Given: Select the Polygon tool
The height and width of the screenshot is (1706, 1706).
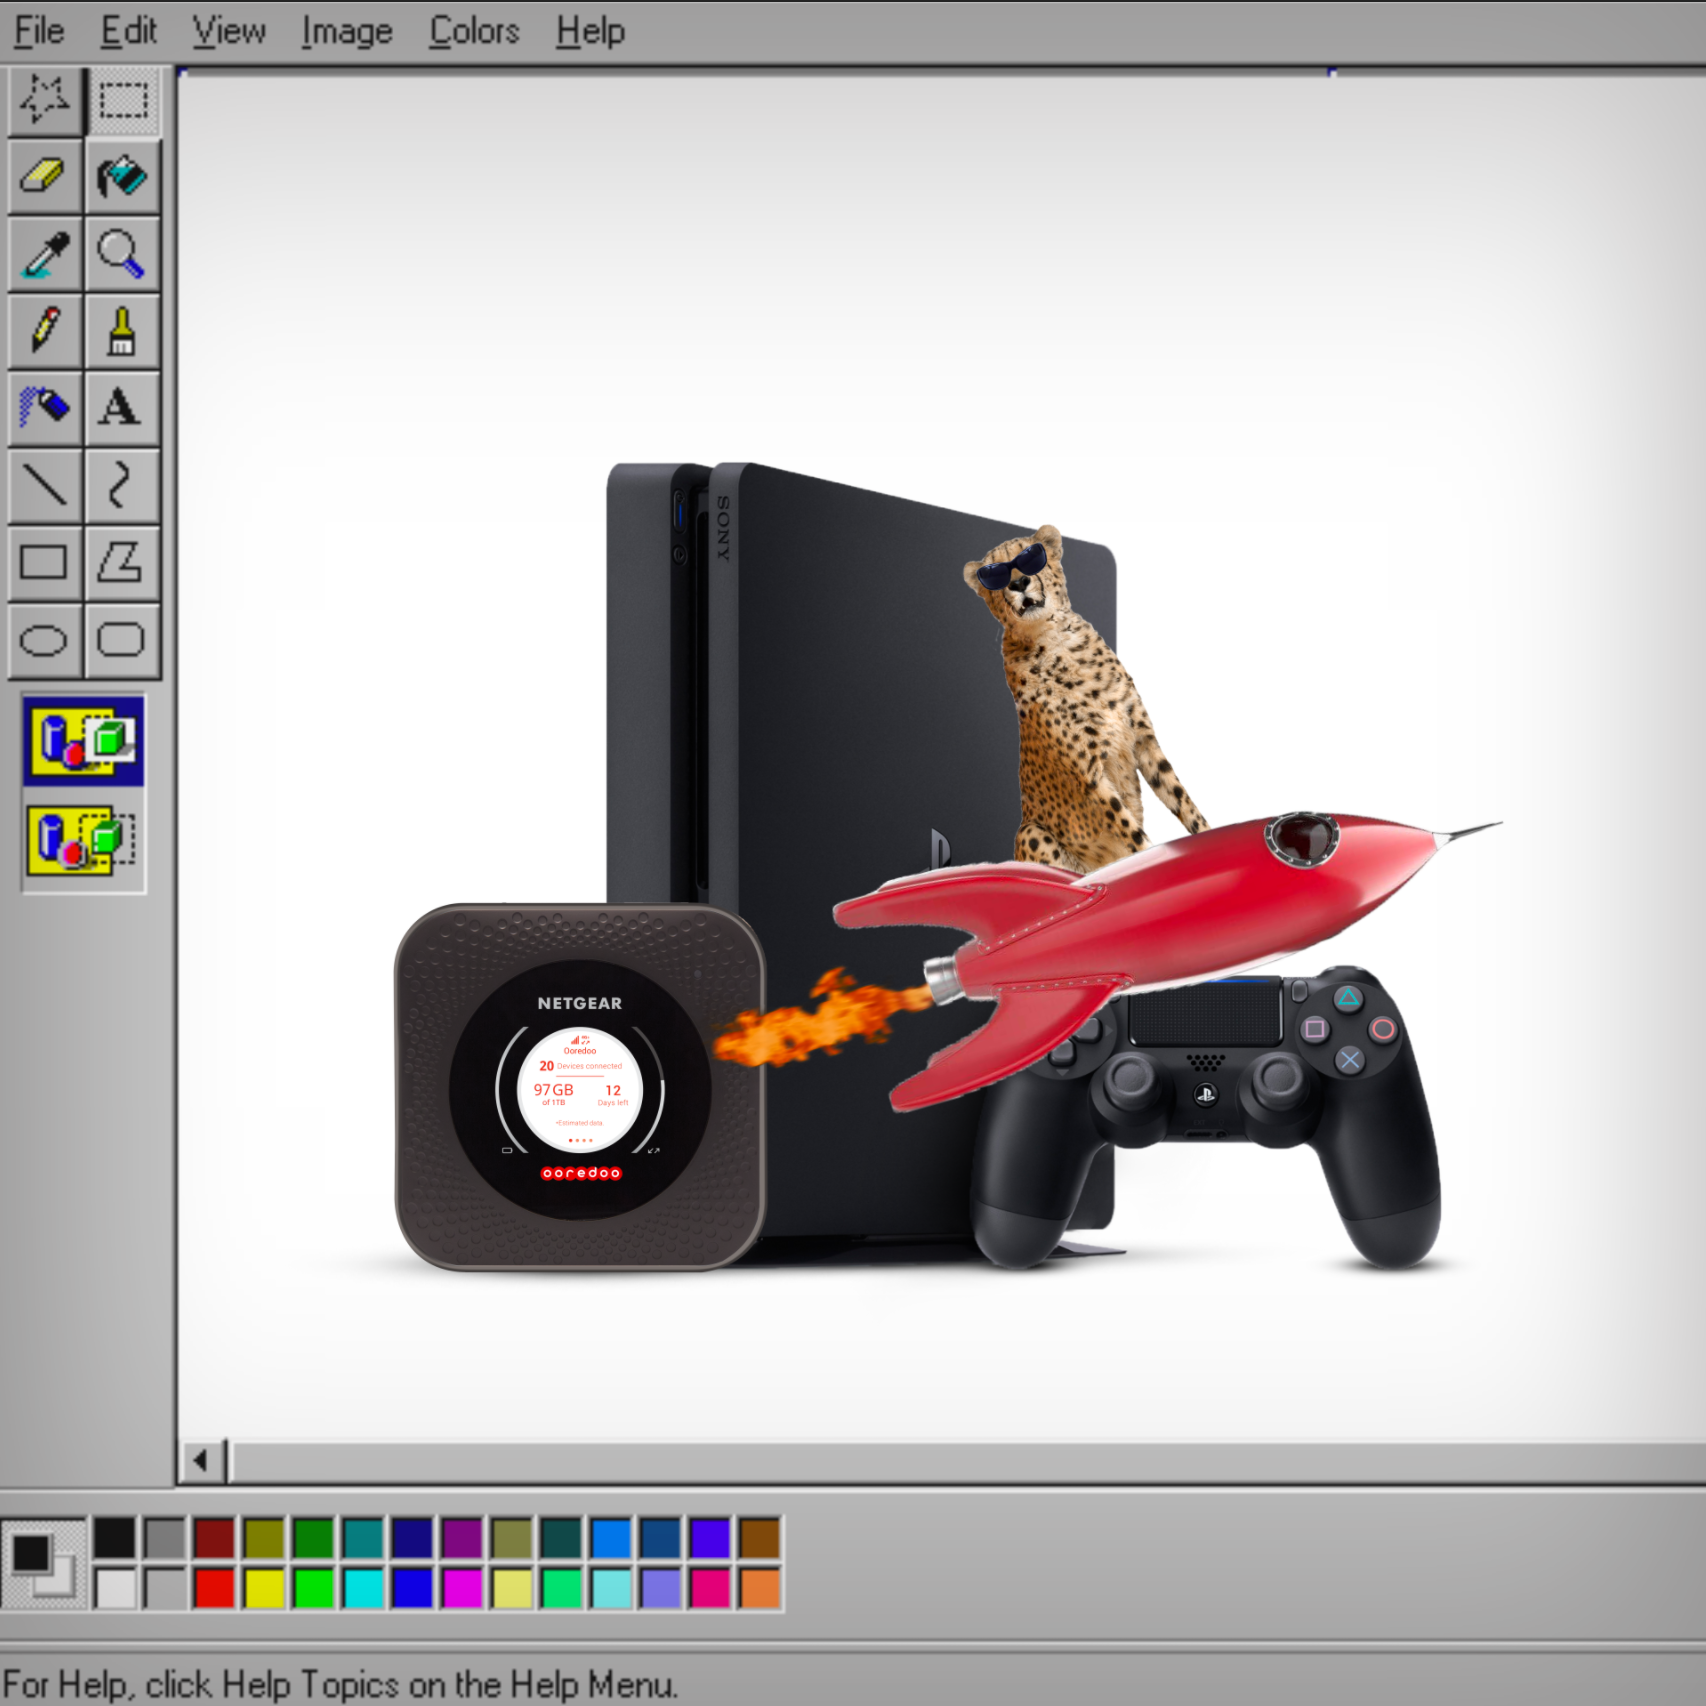Looking at the screenshot, I should [x=122, y=563].
